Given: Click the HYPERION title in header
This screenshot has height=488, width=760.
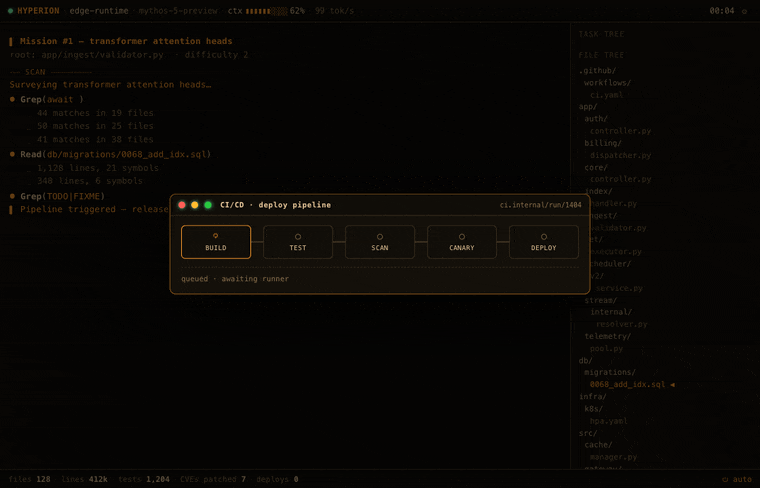Looking at the screenshot, I should point(38,11).
